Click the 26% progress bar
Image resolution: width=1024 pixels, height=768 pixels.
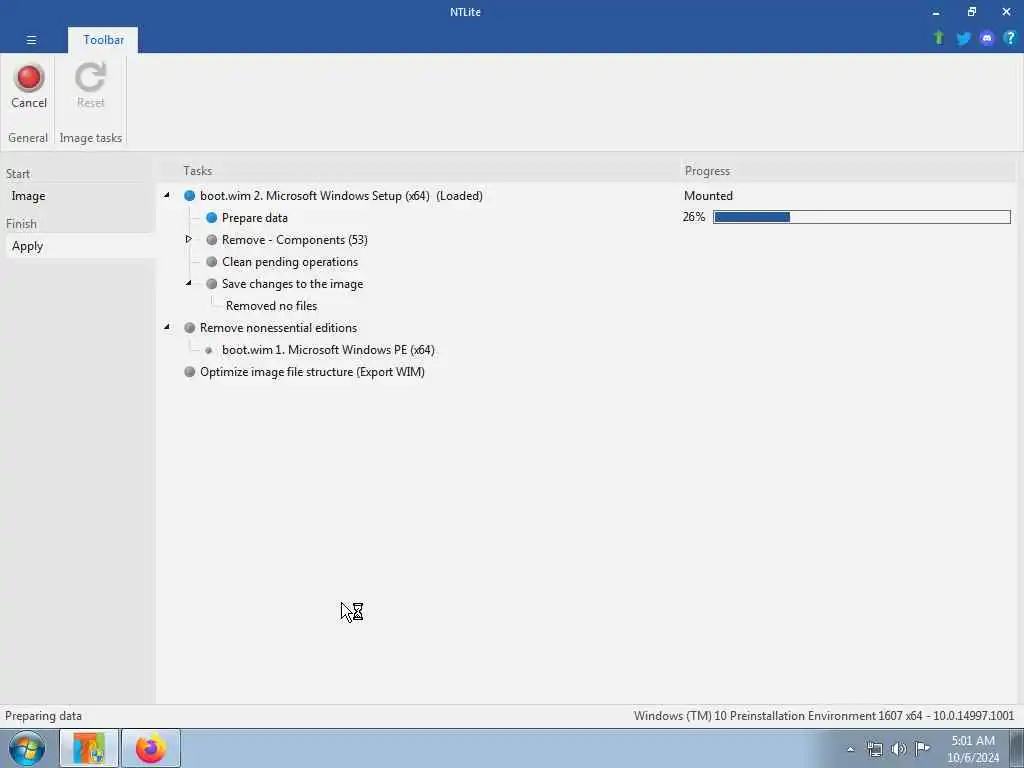click(861, 217)
